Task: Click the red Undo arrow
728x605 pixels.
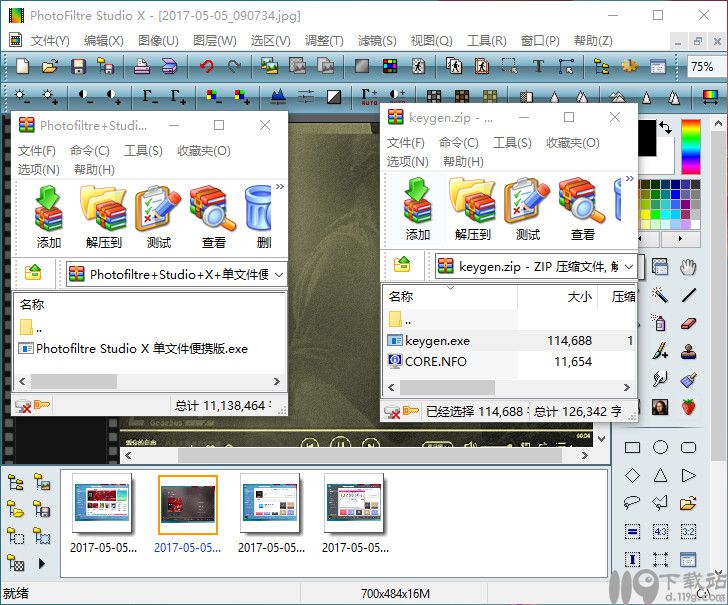Action: pos(207,66)
